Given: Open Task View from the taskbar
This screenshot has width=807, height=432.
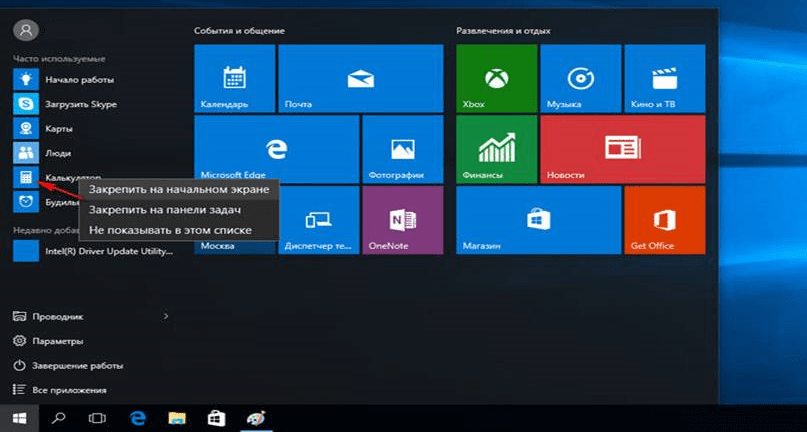Looking at the screenshot, I should click(97, 418).
